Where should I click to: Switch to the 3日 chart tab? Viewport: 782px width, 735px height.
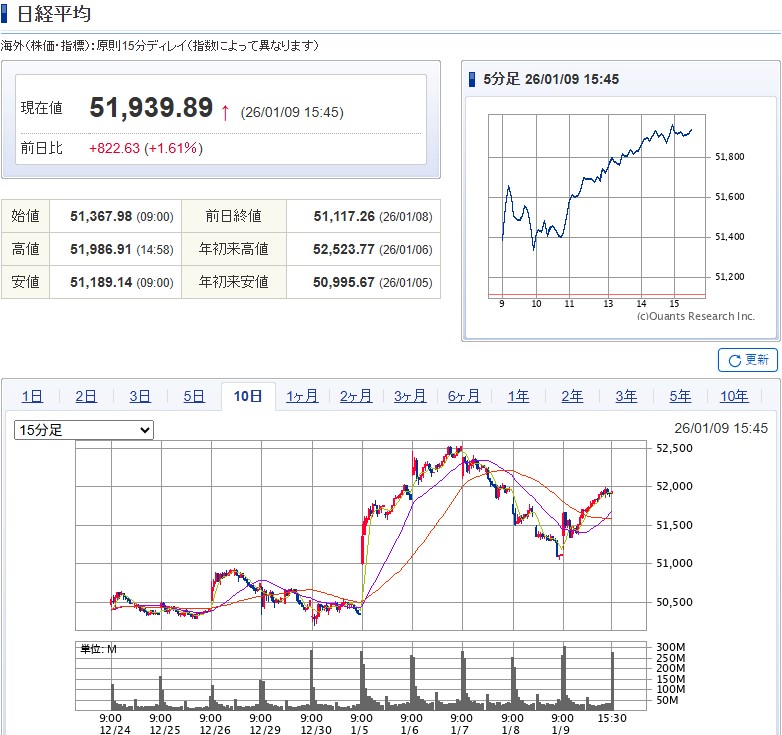tap(140, 397)
